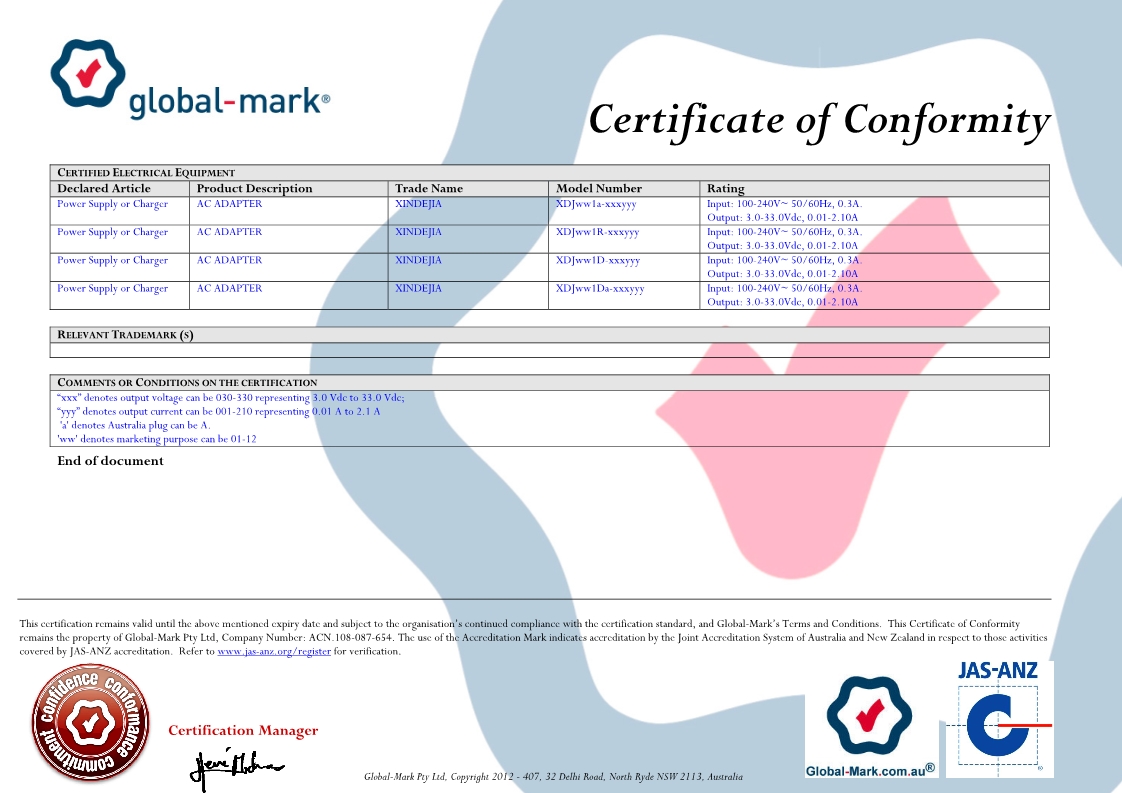Open the www.jas-anz.org/register link
Screen dimensions: 1122x793
coord(274,651)
